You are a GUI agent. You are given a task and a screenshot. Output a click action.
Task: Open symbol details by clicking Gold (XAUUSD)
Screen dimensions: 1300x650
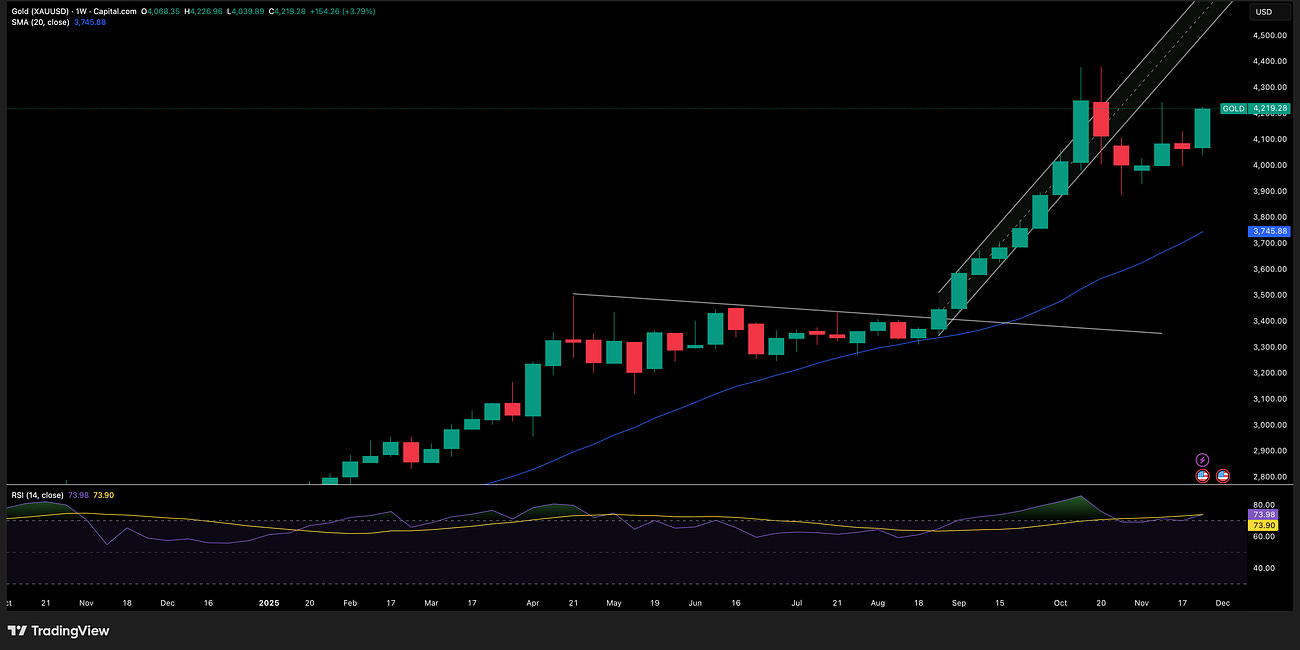38,11
